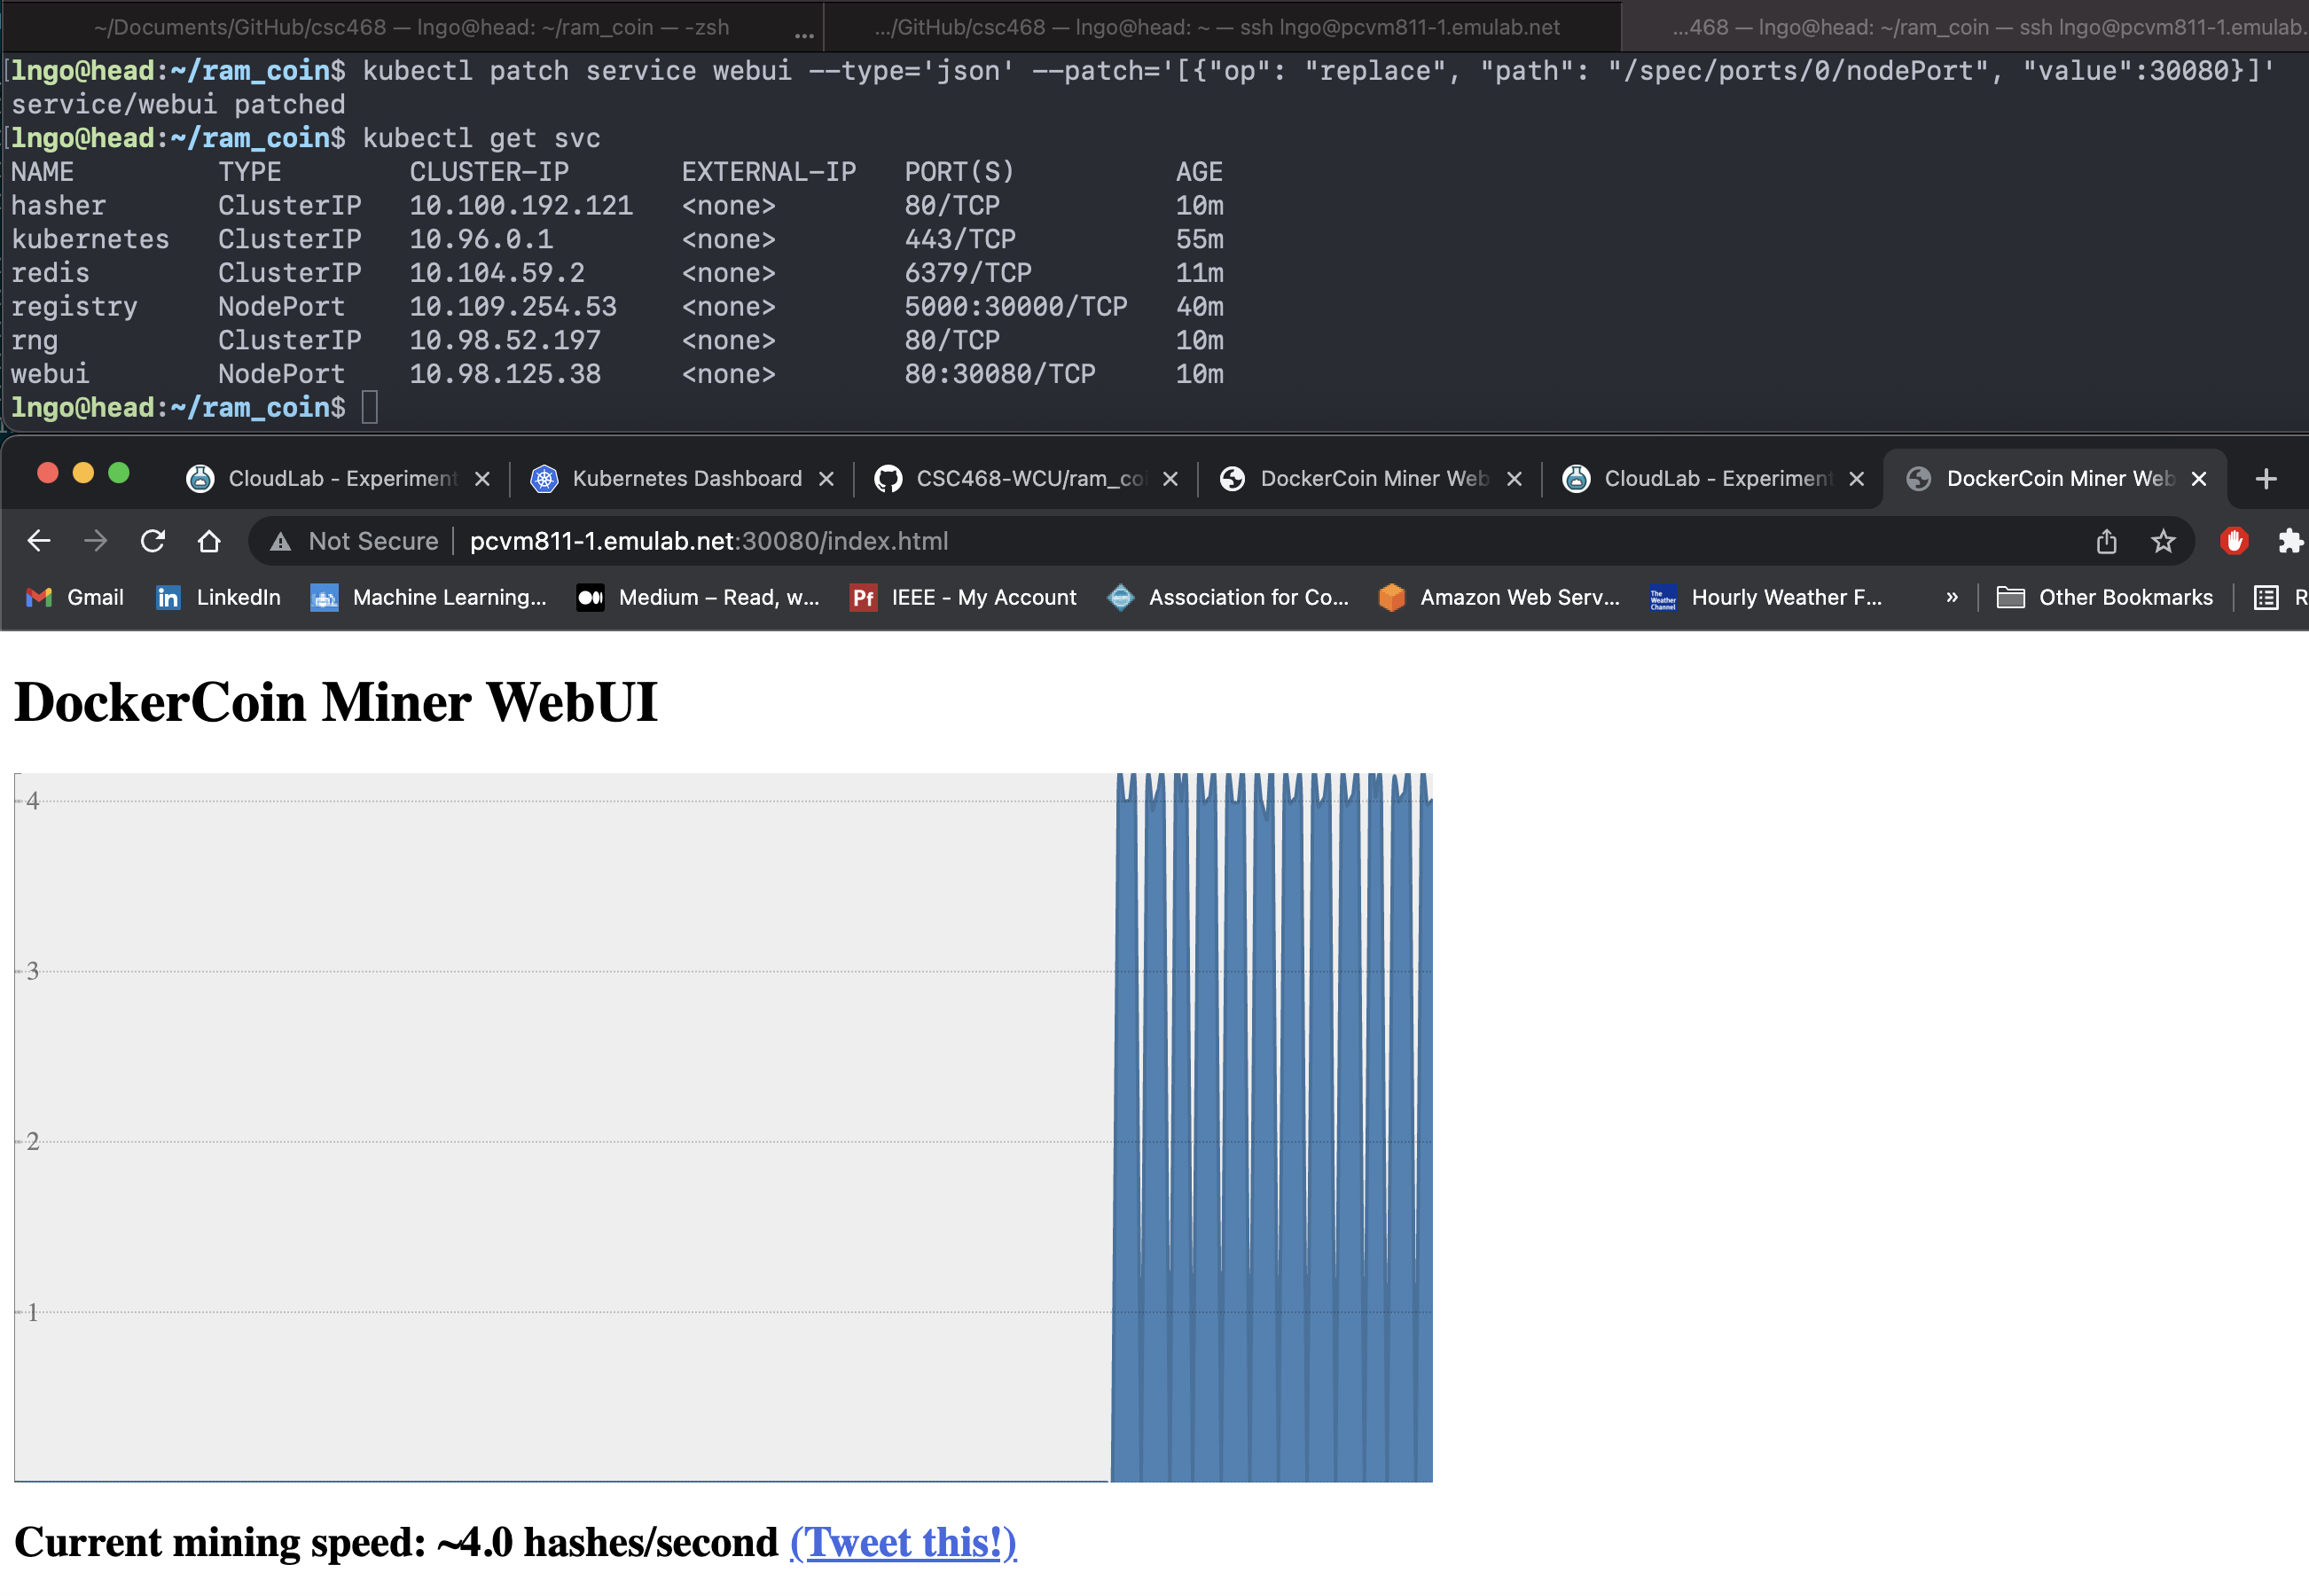
Task: Open a new browser tab
Action: coord(2266,479)
